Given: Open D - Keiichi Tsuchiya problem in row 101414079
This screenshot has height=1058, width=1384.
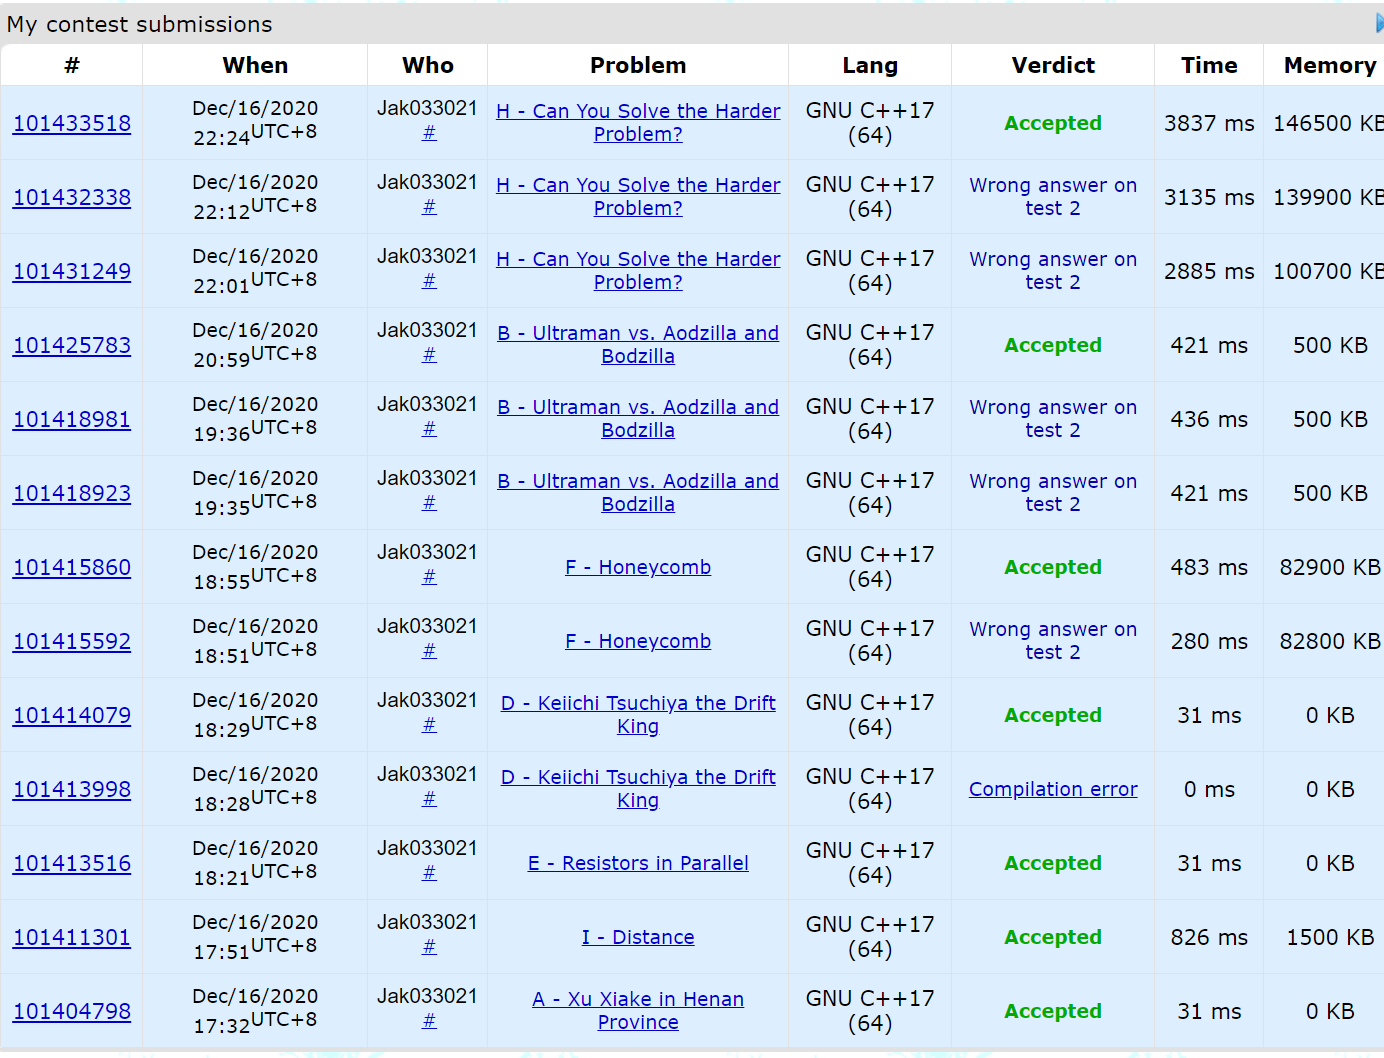Looking at the screenshot, I should pyautogui.click(x=638, y=703).
